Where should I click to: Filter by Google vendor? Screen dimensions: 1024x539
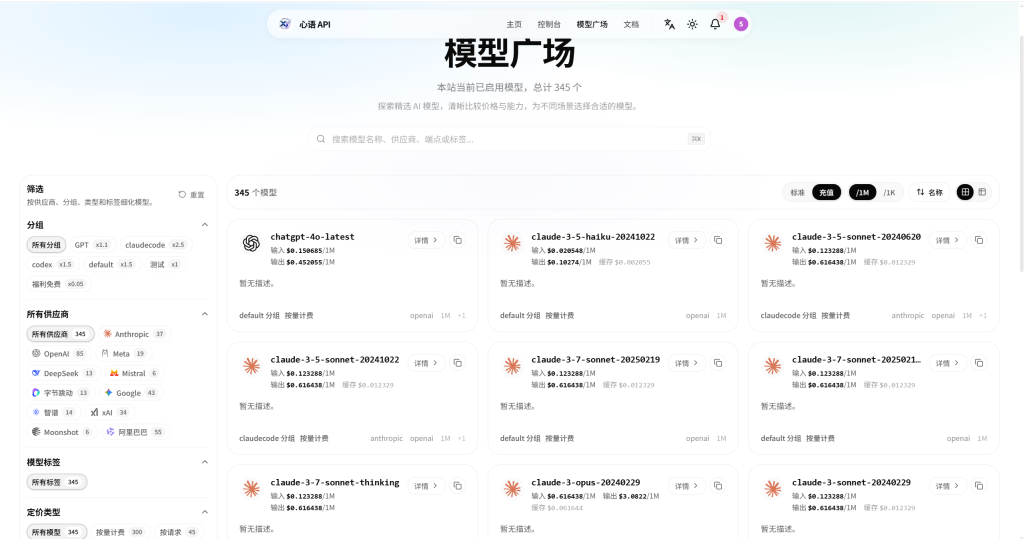(130, 393)
